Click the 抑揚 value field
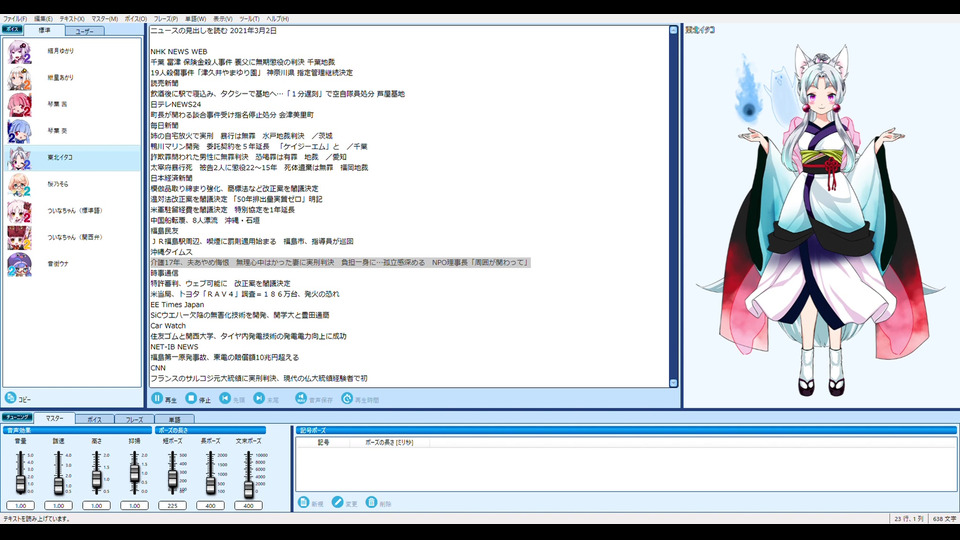The width and height of the screenshot is (960, 540). pos(134,506)
